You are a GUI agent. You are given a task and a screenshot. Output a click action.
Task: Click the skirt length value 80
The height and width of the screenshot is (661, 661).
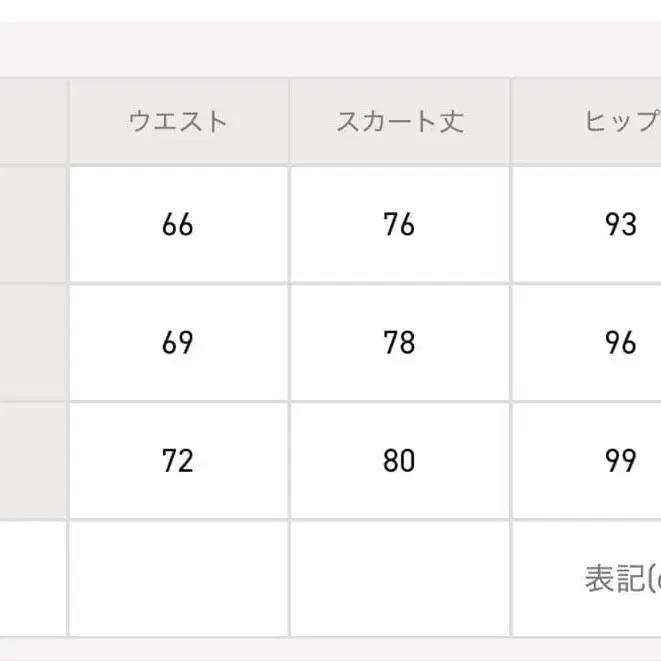400,461
